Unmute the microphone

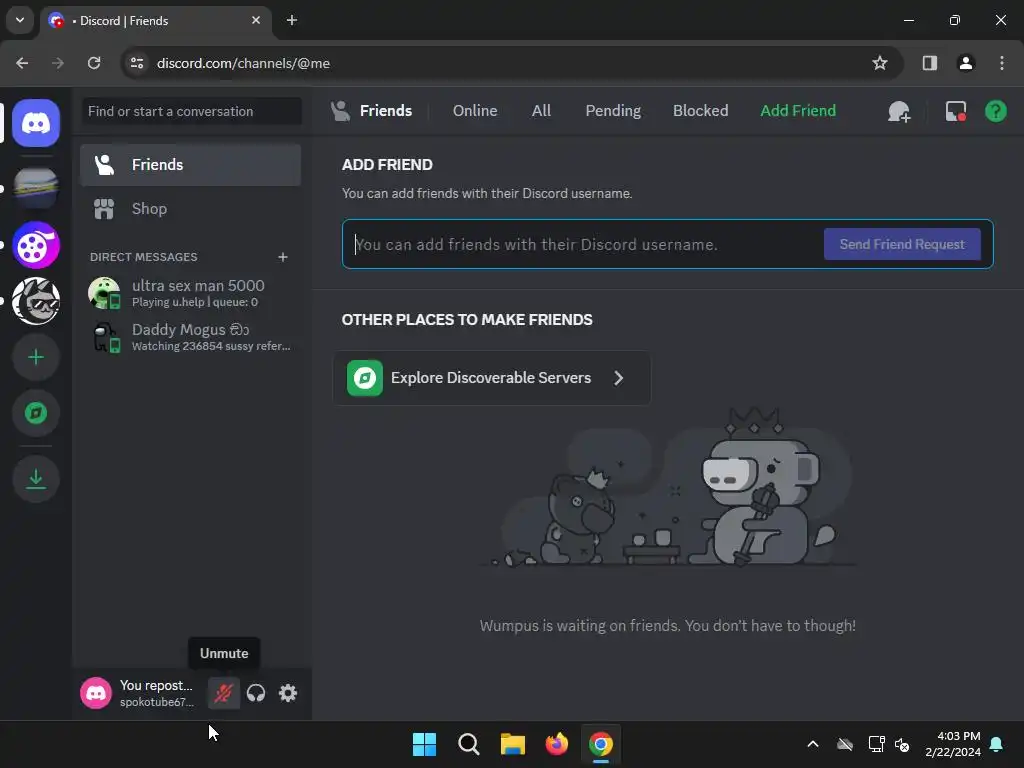pyautogui.click(x=223, y=693)
